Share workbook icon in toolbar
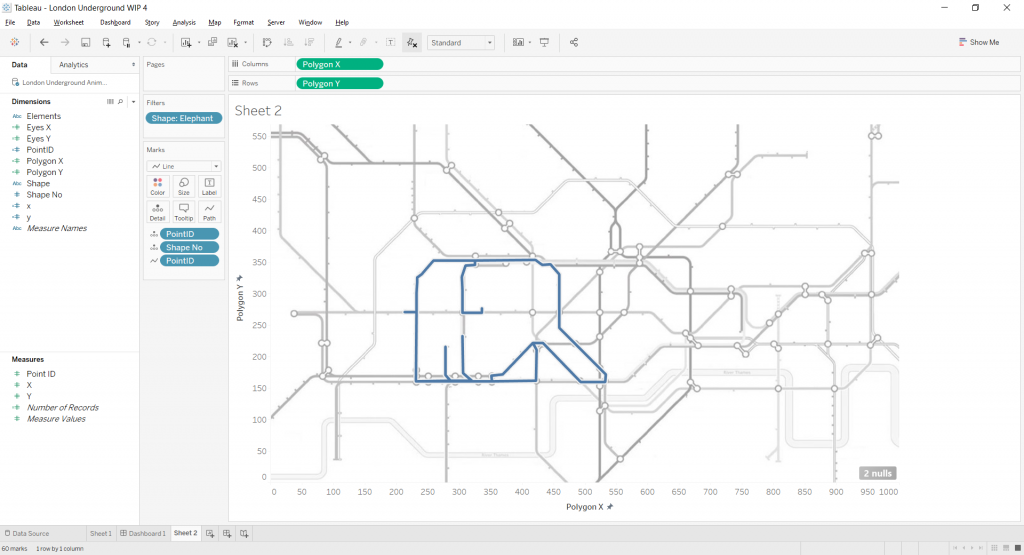Screen dimensions: 1024x555 click(573, 42)
